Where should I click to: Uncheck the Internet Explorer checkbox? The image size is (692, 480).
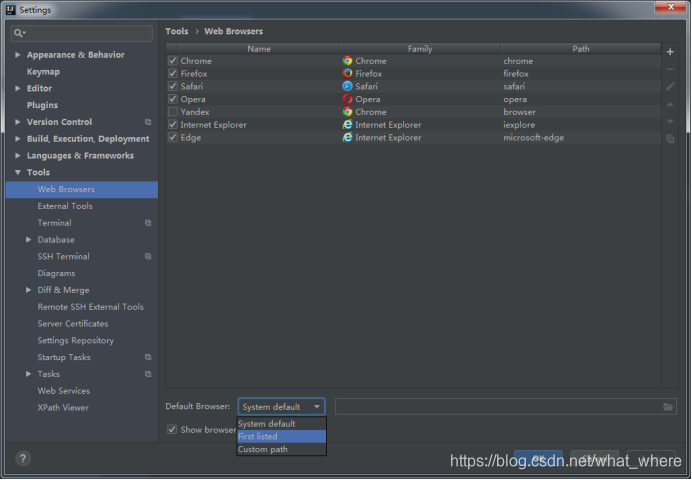pos(173,125)
